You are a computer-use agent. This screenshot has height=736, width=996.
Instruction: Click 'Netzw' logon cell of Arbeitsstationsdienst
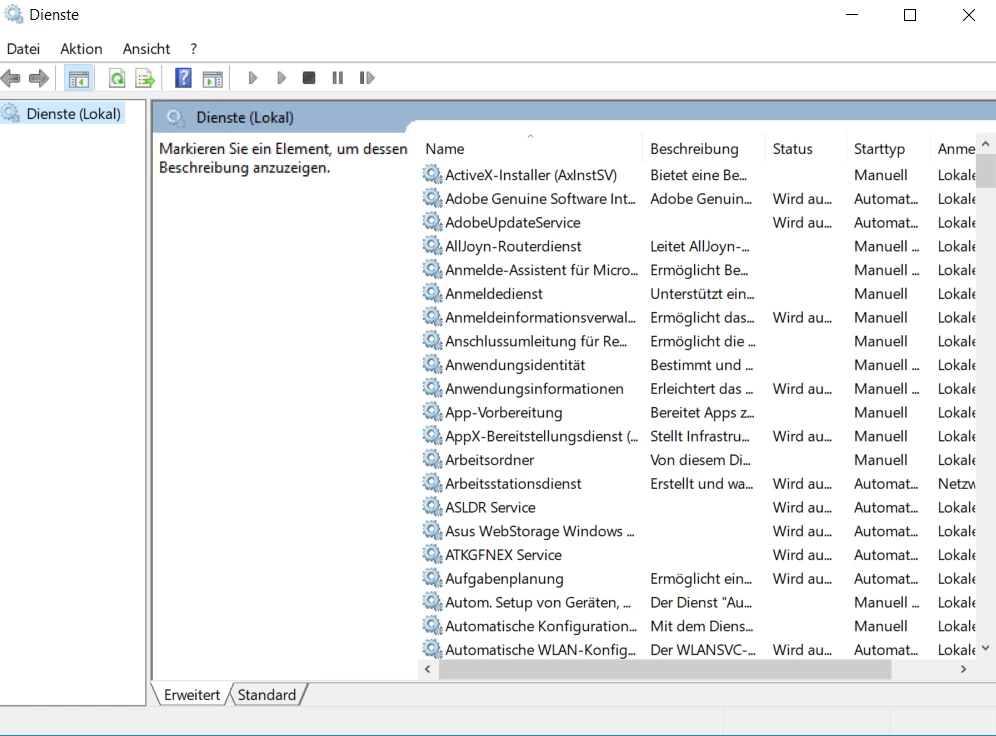pos(957,484)
